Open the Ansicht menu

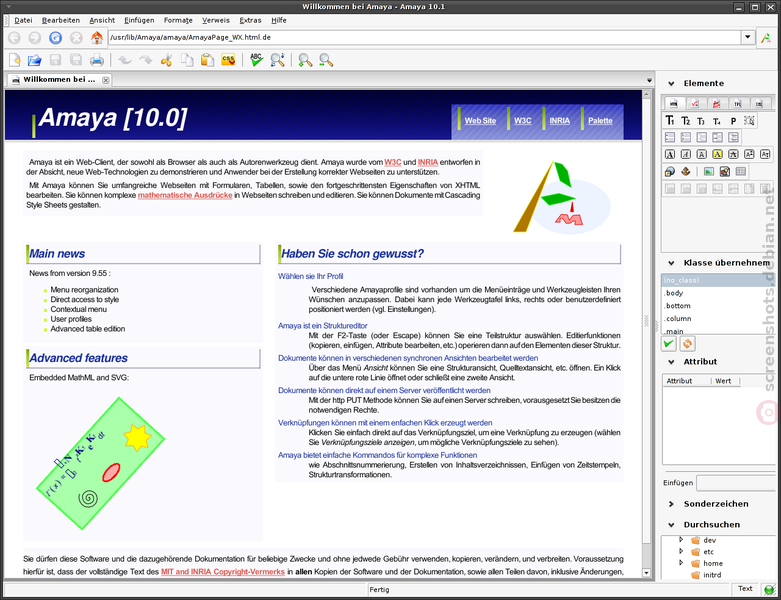pos(102,20)
